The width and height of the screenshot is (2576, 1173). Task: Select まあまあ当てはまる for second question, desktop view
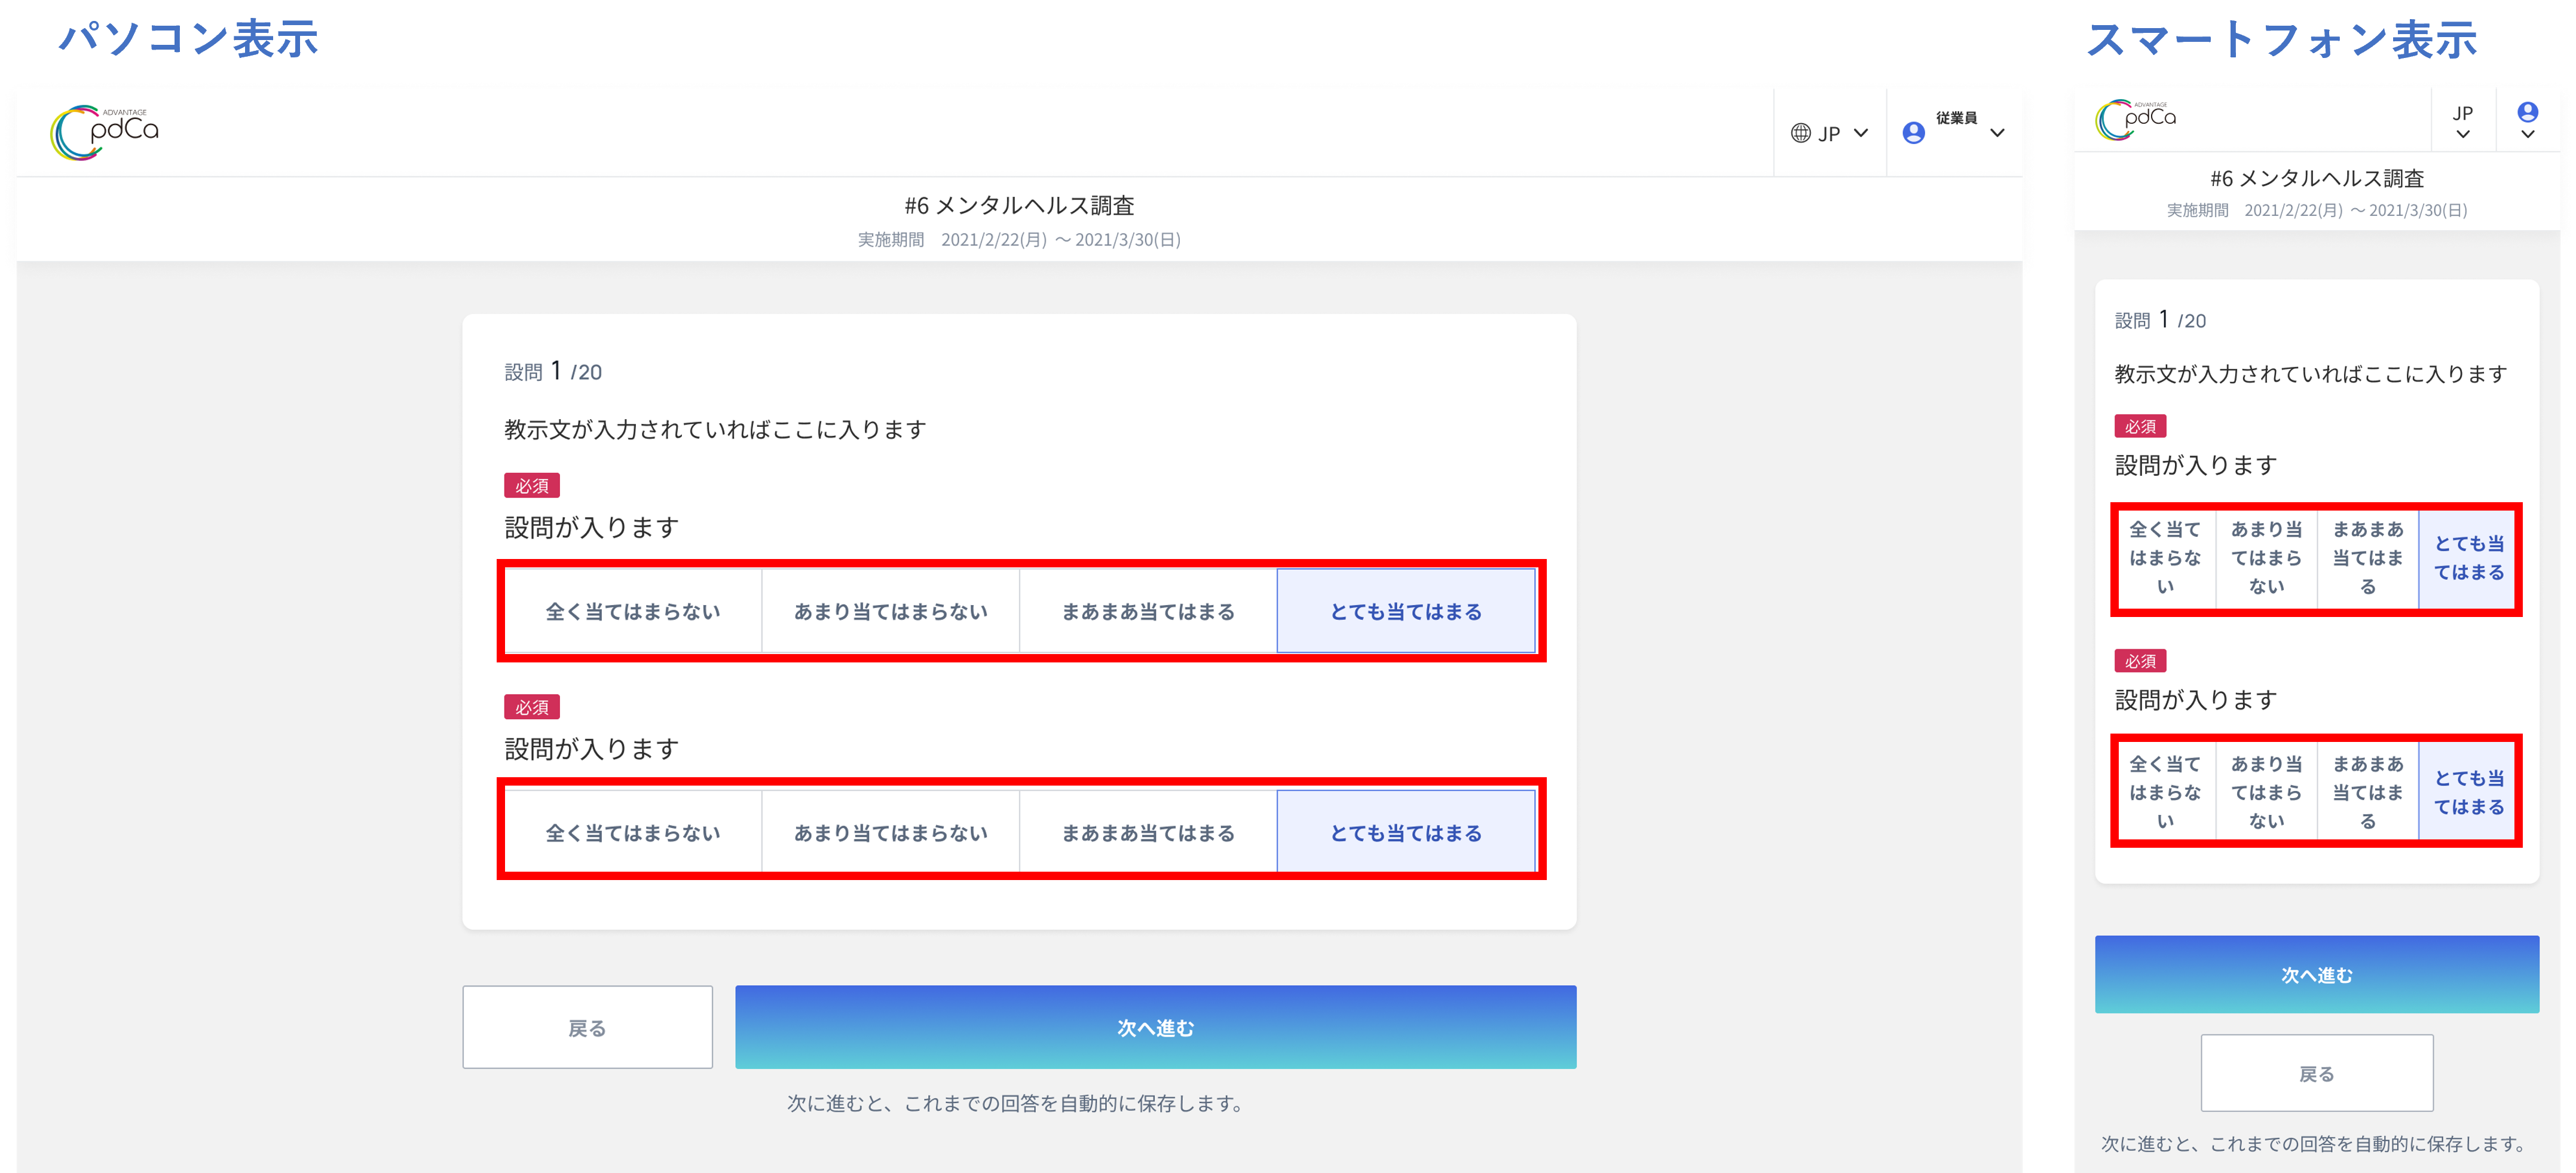tap(1148, 832)
